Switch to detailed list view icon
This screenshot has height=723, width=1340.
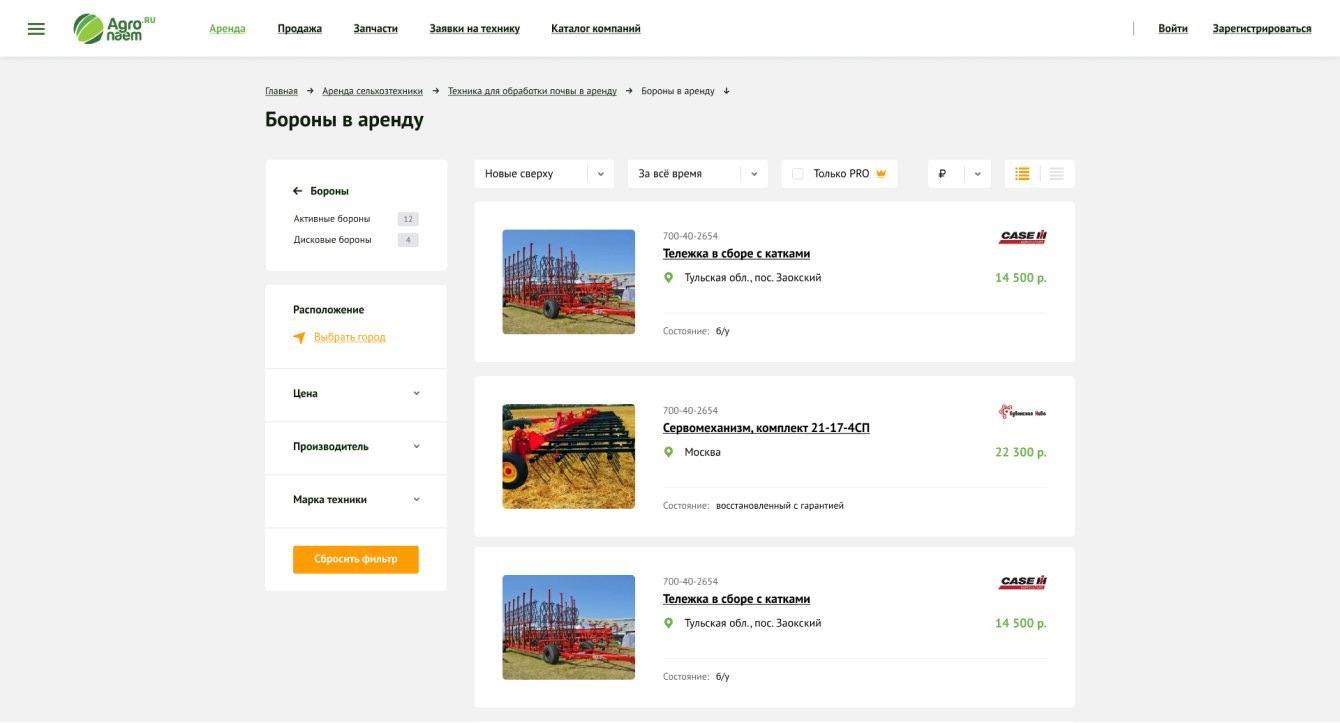[1022, 174]
